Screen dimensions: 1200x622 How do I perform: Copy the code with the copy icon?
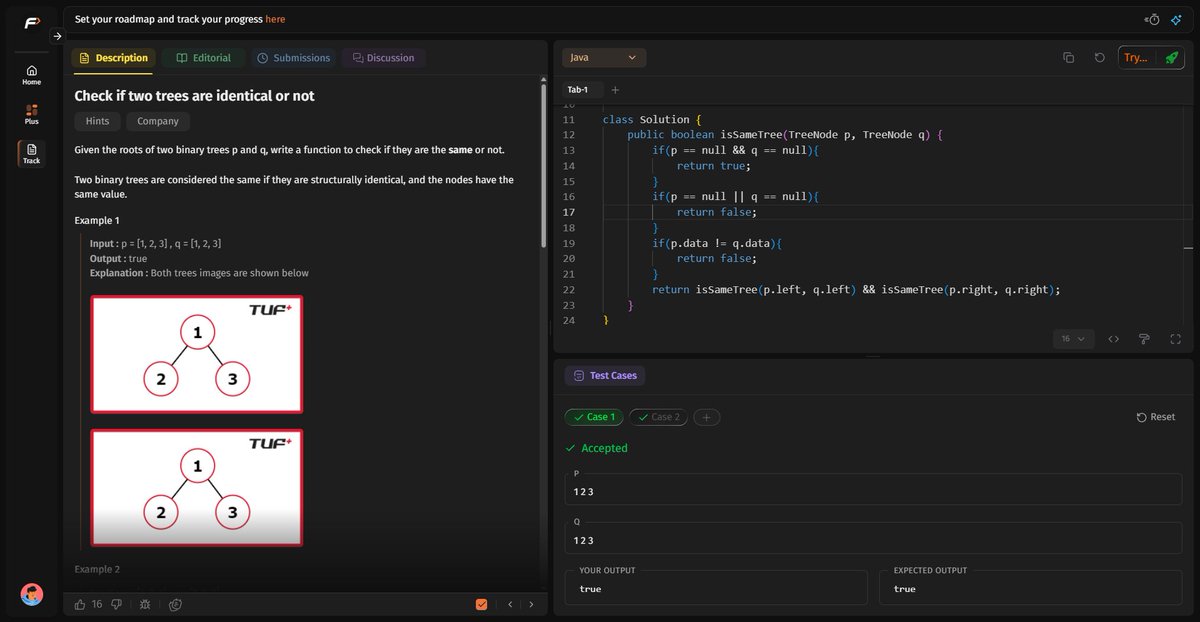(1069, 58)
